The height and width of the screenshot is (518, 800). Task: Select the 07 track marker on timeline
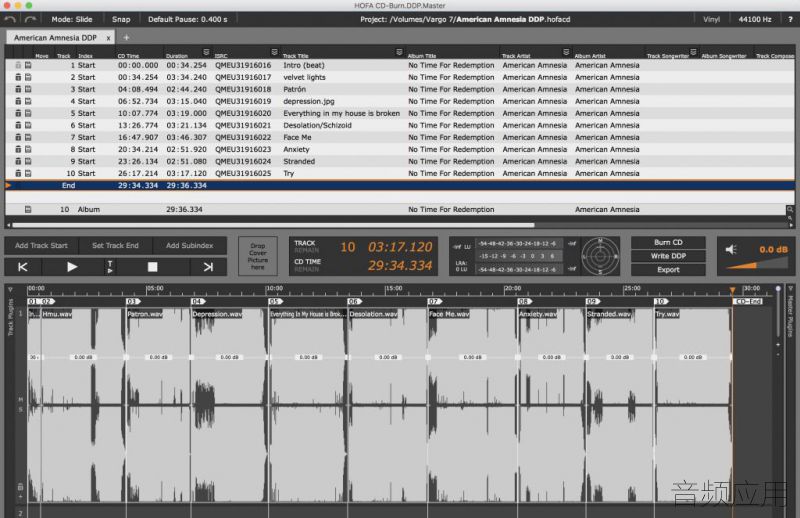[435, 302]
